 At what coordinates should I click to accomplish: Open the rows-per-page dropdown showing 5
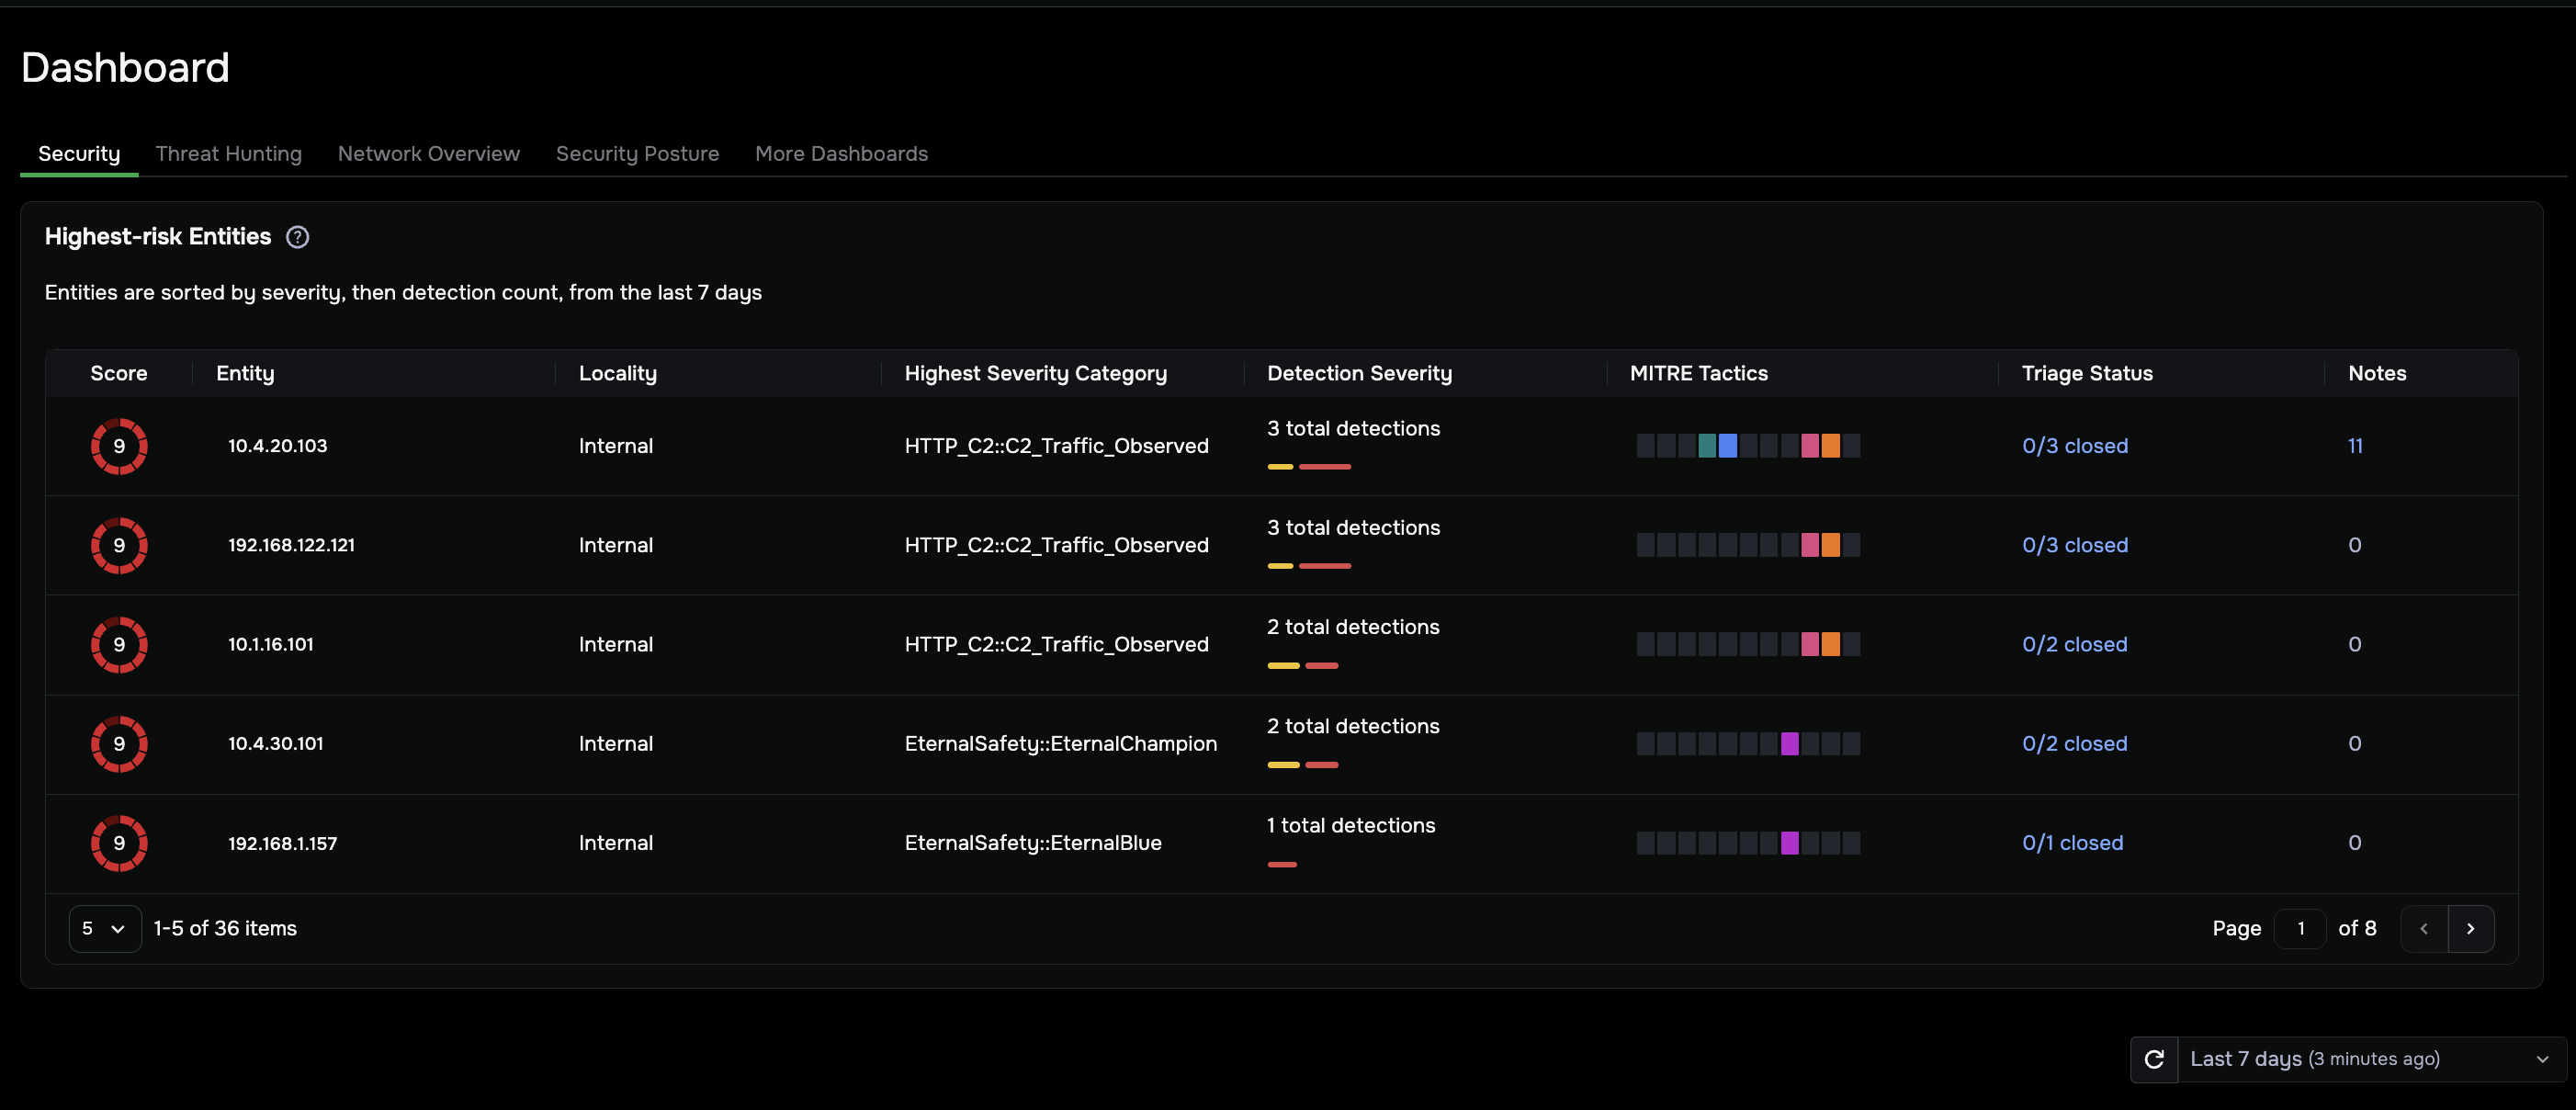105,929
